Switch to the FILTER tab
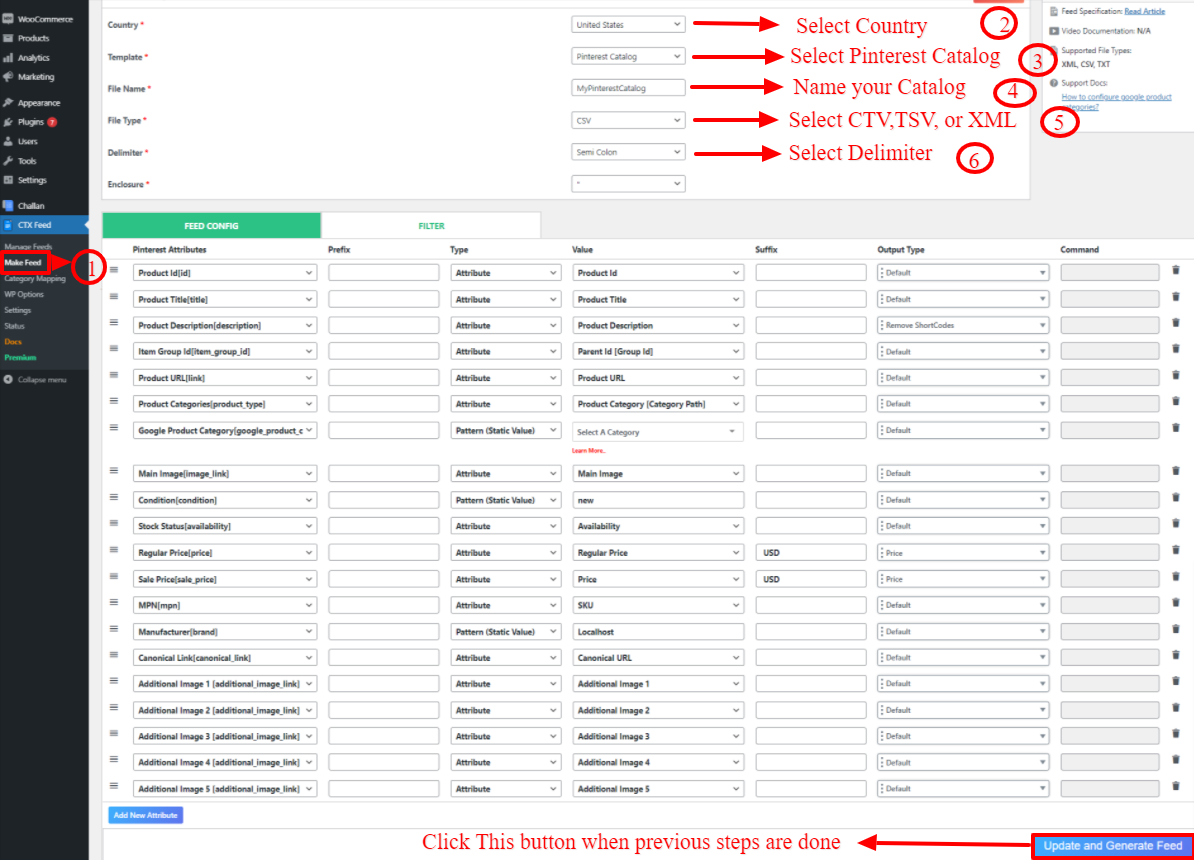The image size is (1194, 860). (431, 225)
